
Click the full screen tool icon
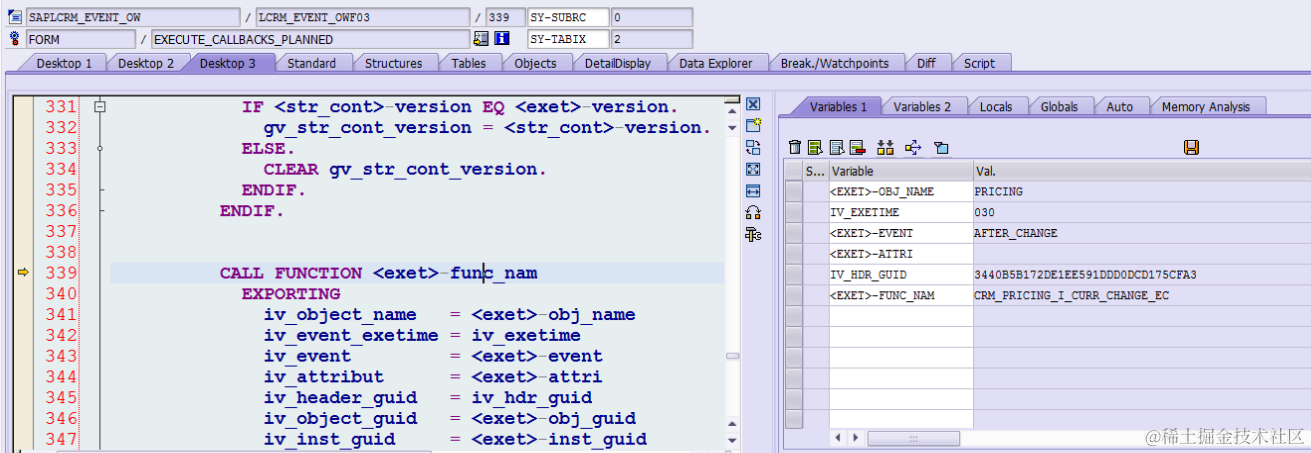pos(754,169)
